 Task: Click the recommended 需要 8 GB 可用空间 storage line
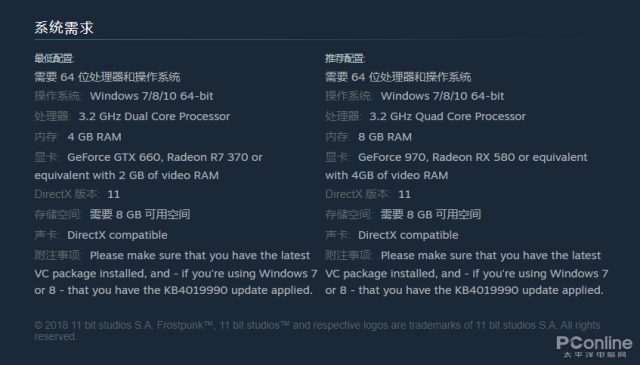pos(403,214)
